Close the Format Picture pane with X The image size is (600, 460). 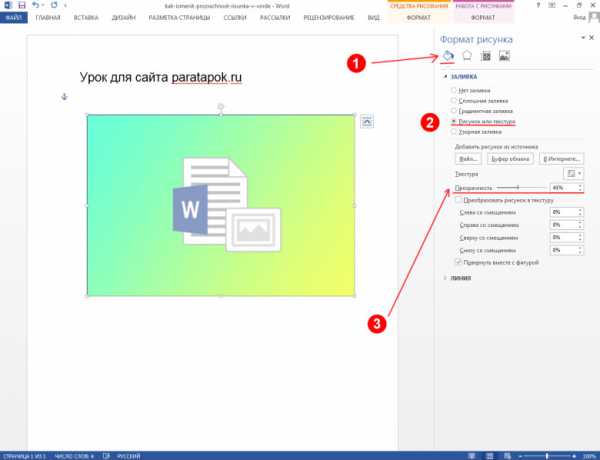click(592, 38)
